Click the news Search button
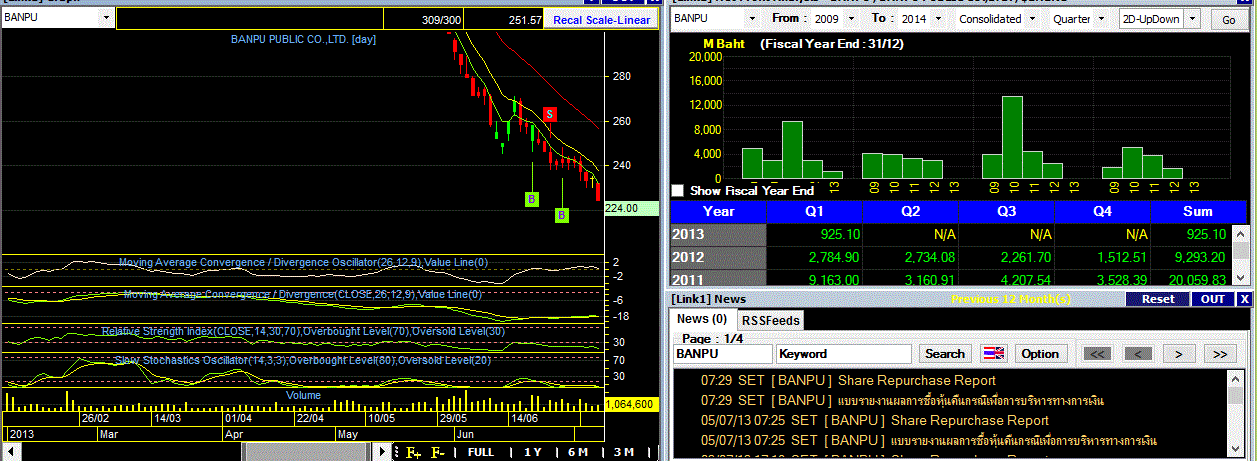The width and height of the screenshot is (1257, 461). 945,354
